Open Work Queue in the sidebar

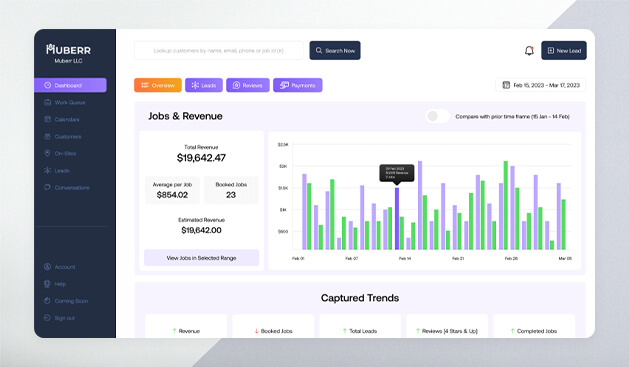(65, 102)
